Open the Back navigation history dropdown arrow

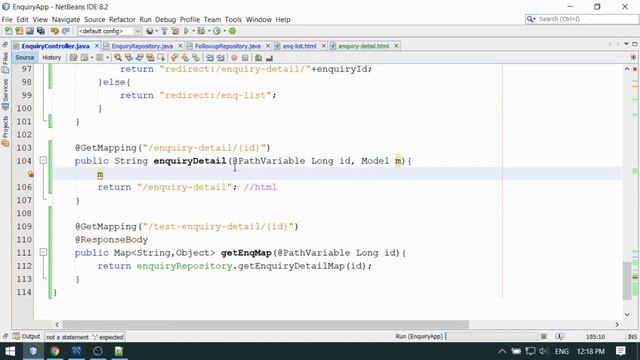click(x=91, y=58)
